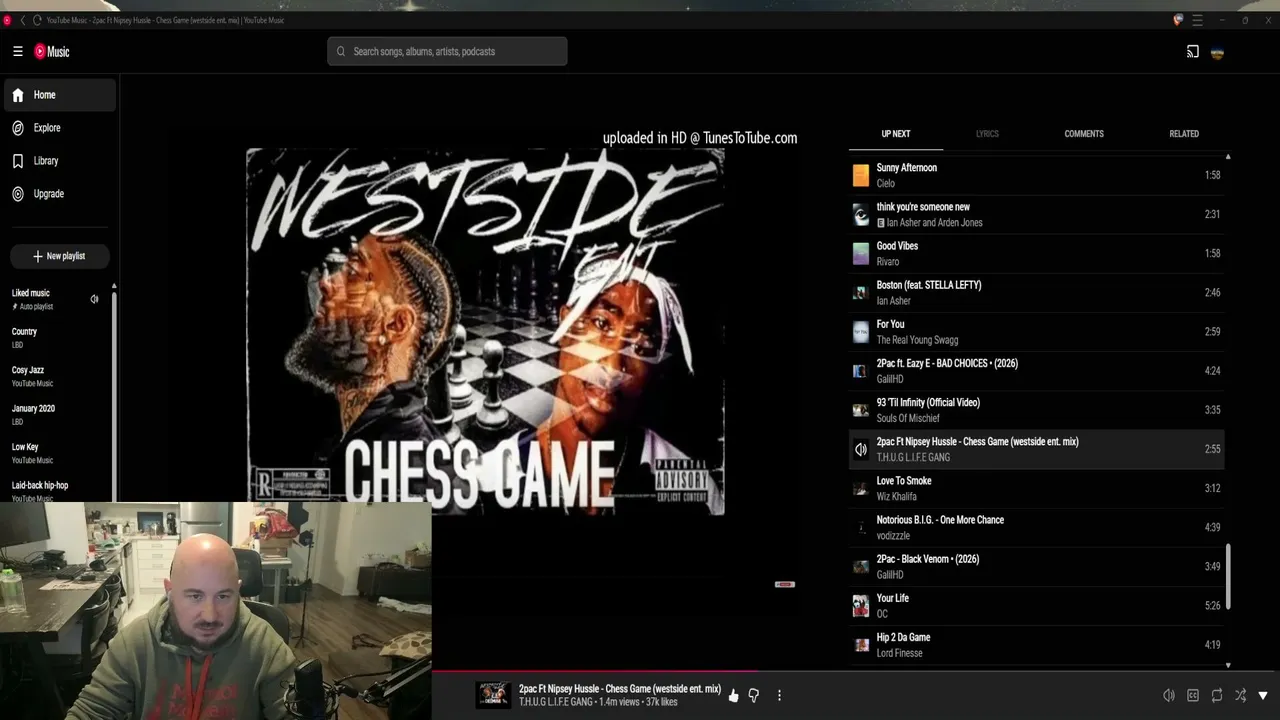This screenshot has width=1280, height=720.
Task: Click the Cast to device icon
Action: pyautogui.click(x=1192, y=52)
